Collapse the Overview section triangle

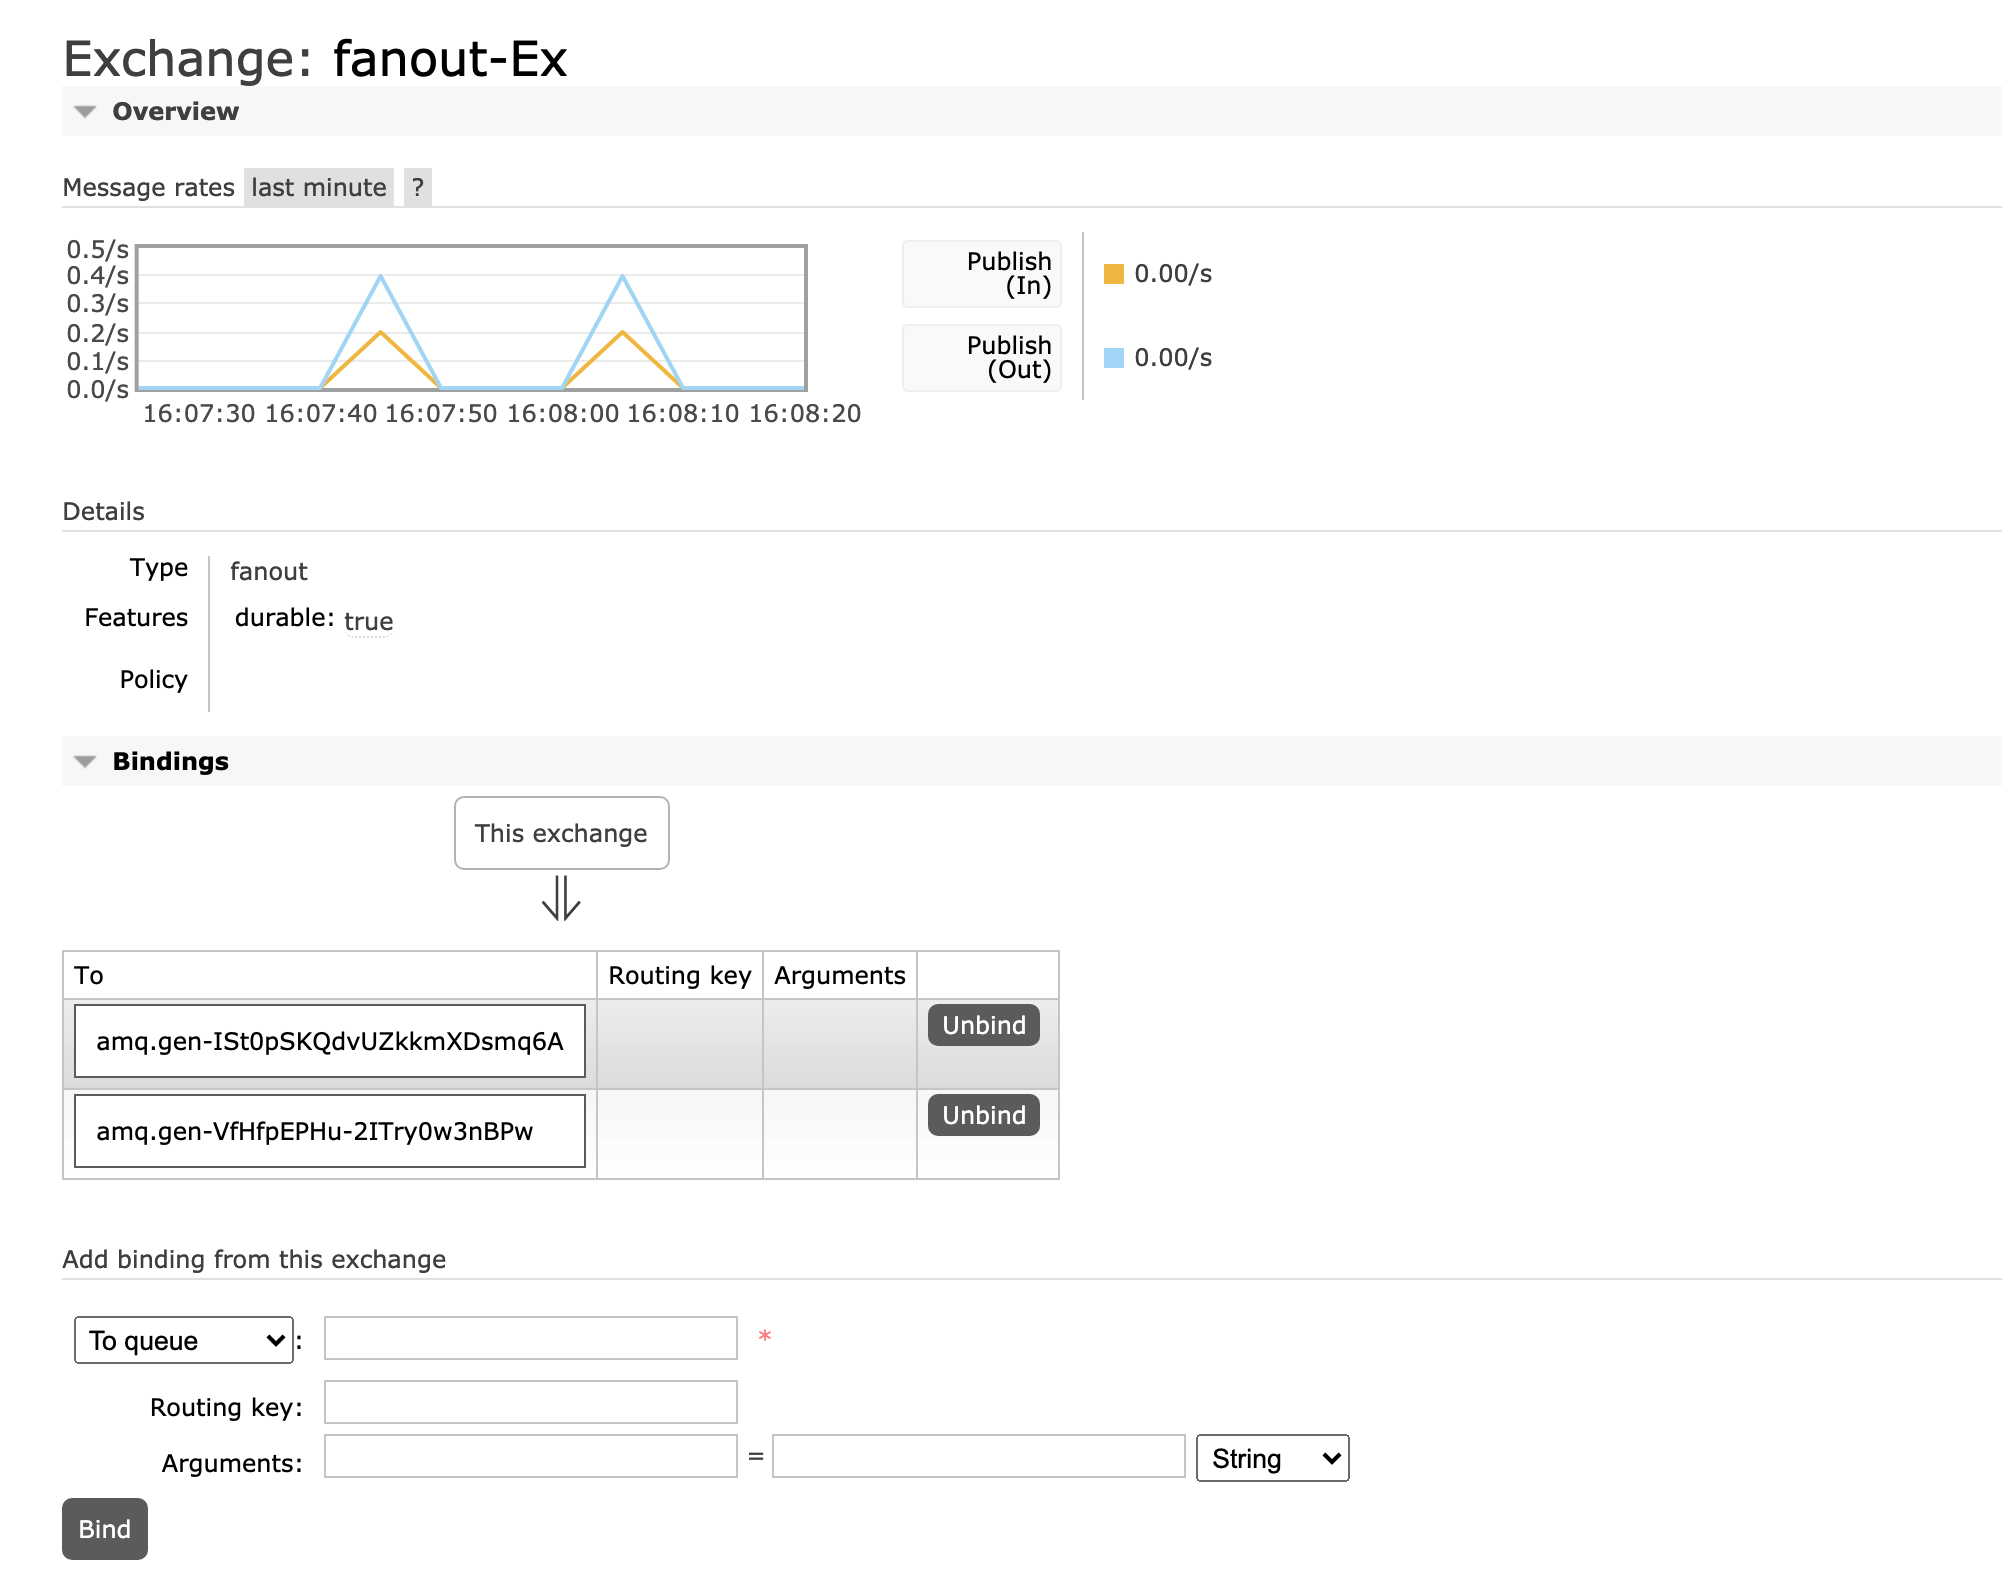pyautogui.click(x=85, y=112)
